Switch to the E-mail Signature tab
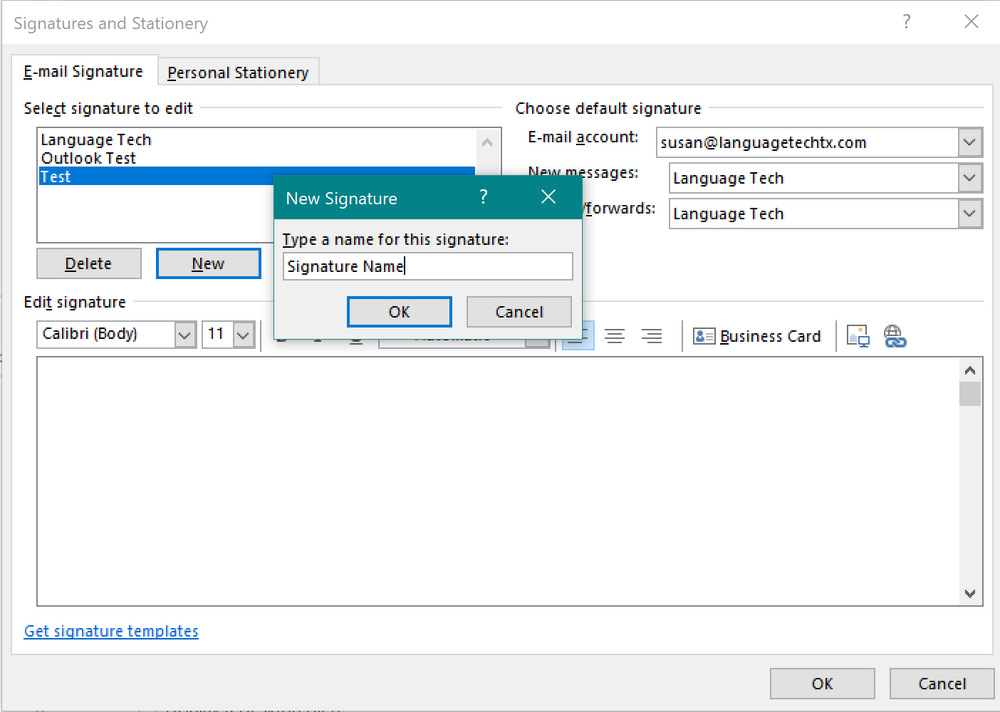 [x=84, y=71]
